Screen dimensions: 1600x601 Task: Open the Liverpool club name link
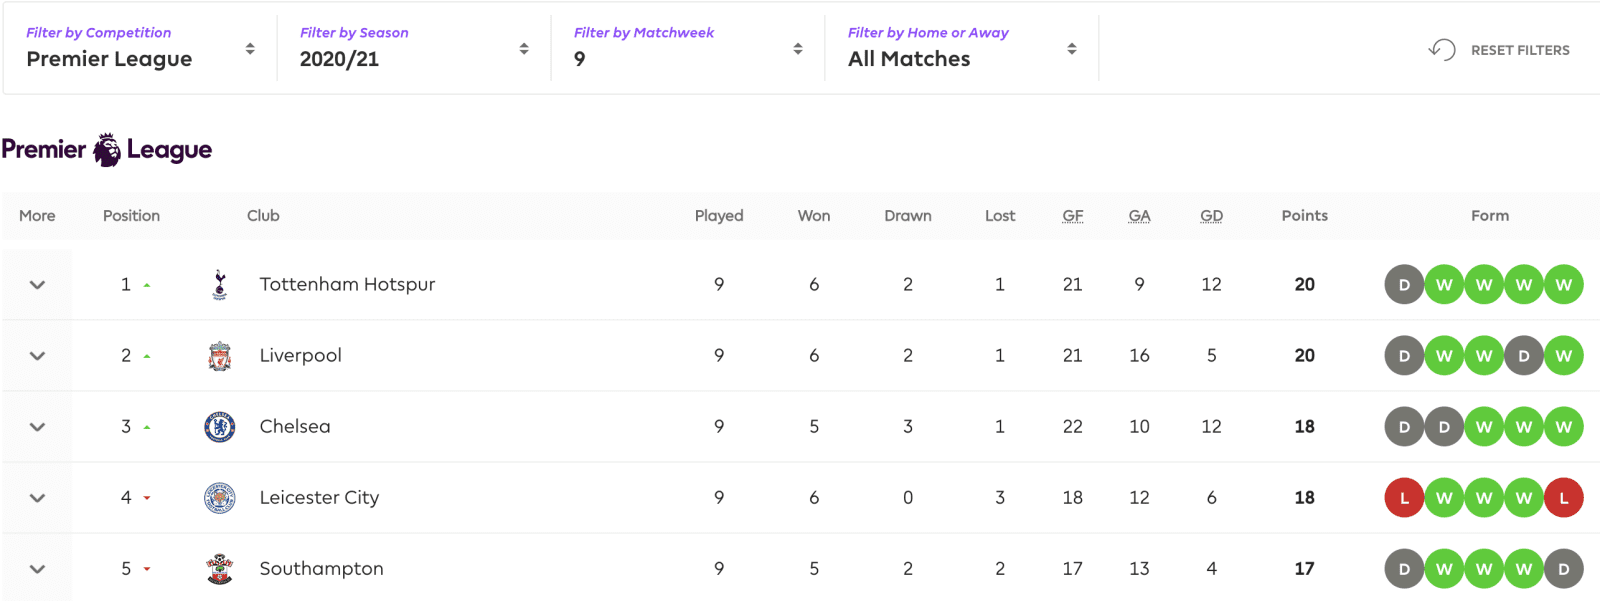pos(301,356)
